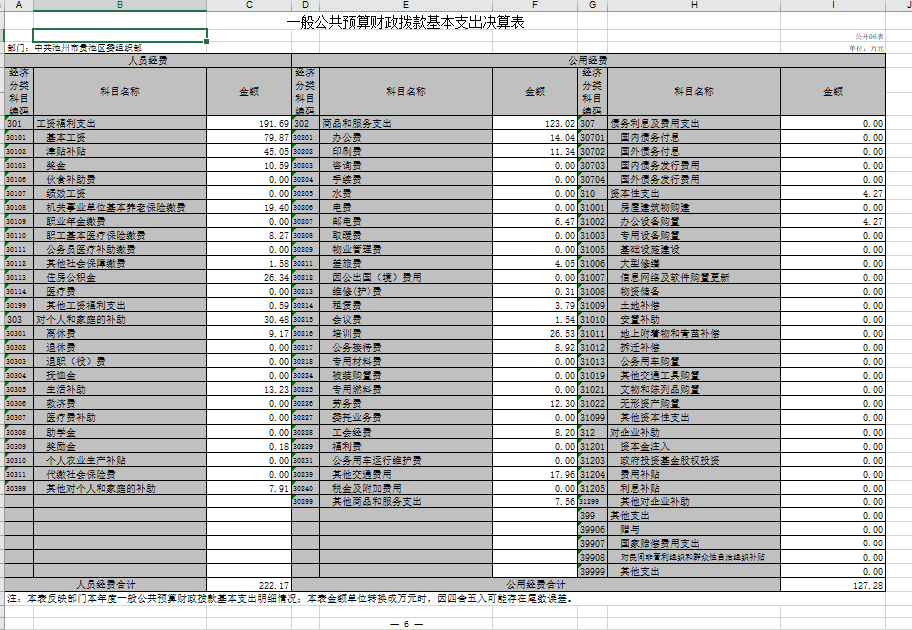Click the title 一般公共预算财政拨款基本支出决算表

point(405,22)
